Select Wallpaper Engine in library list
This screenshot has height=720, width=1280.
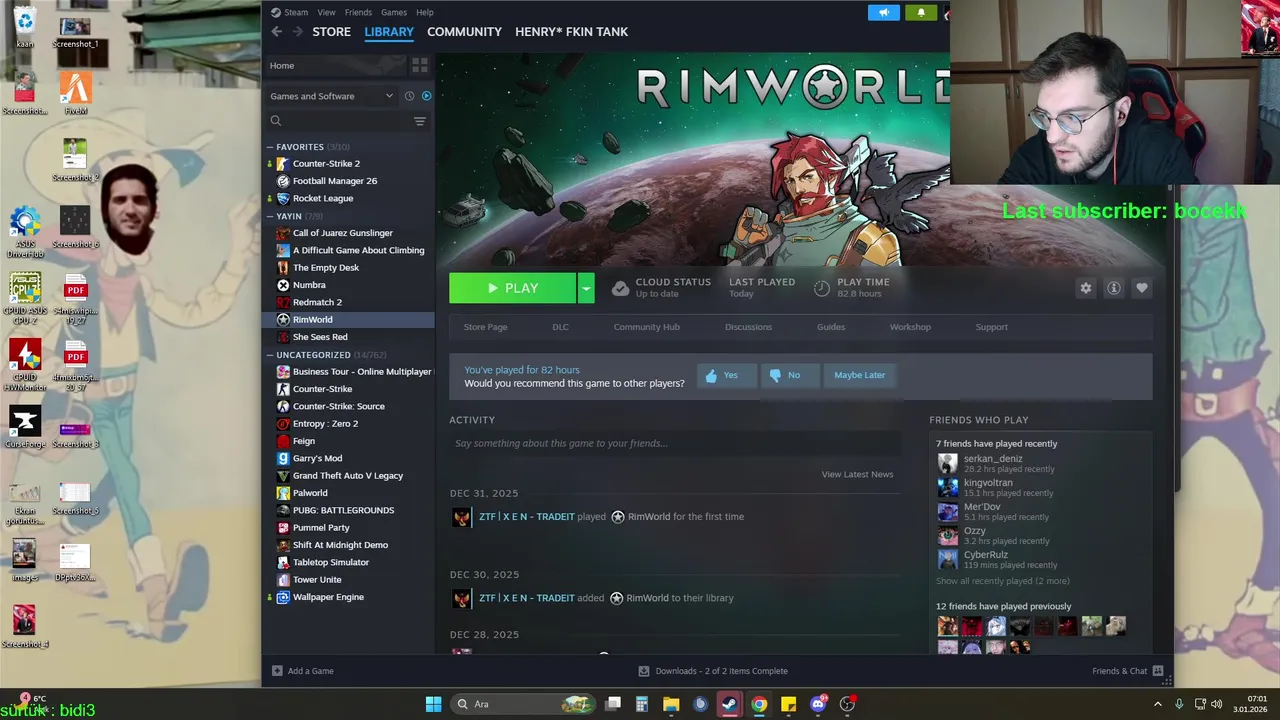point(328,597)
